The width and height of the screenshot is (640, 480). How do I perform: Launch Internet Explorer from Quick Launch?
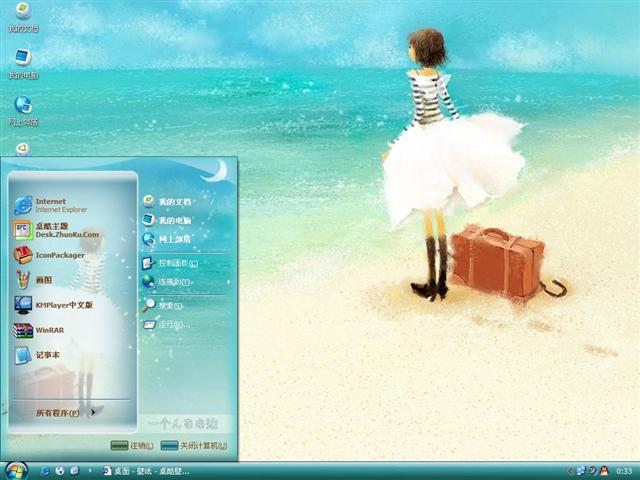pyautogui.click(x=44, y=471)
